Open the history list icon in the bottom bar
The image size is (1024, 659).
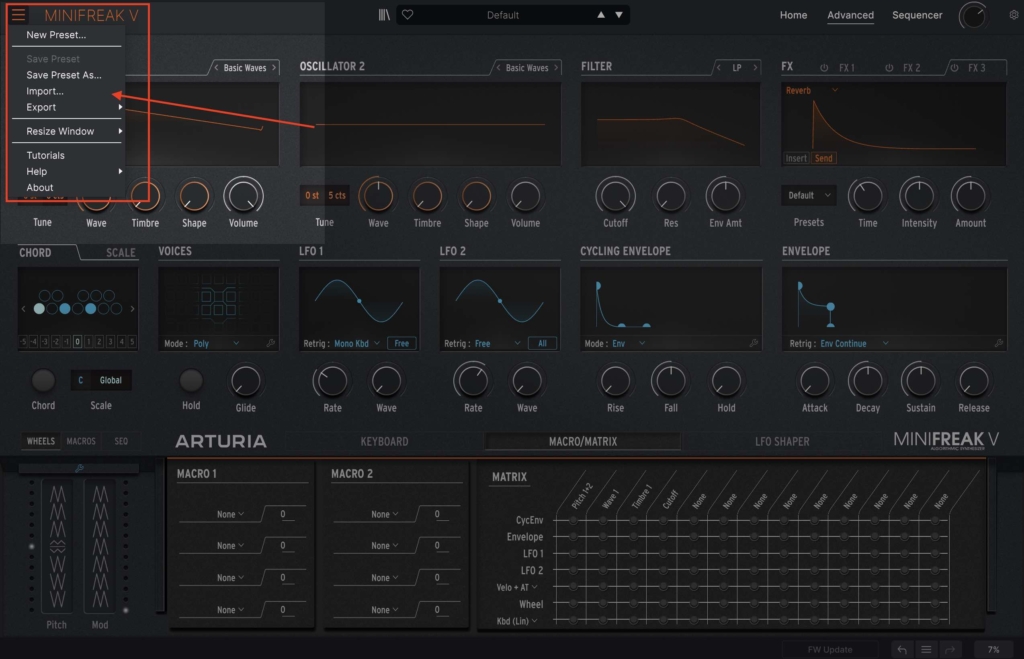point(927,649)
